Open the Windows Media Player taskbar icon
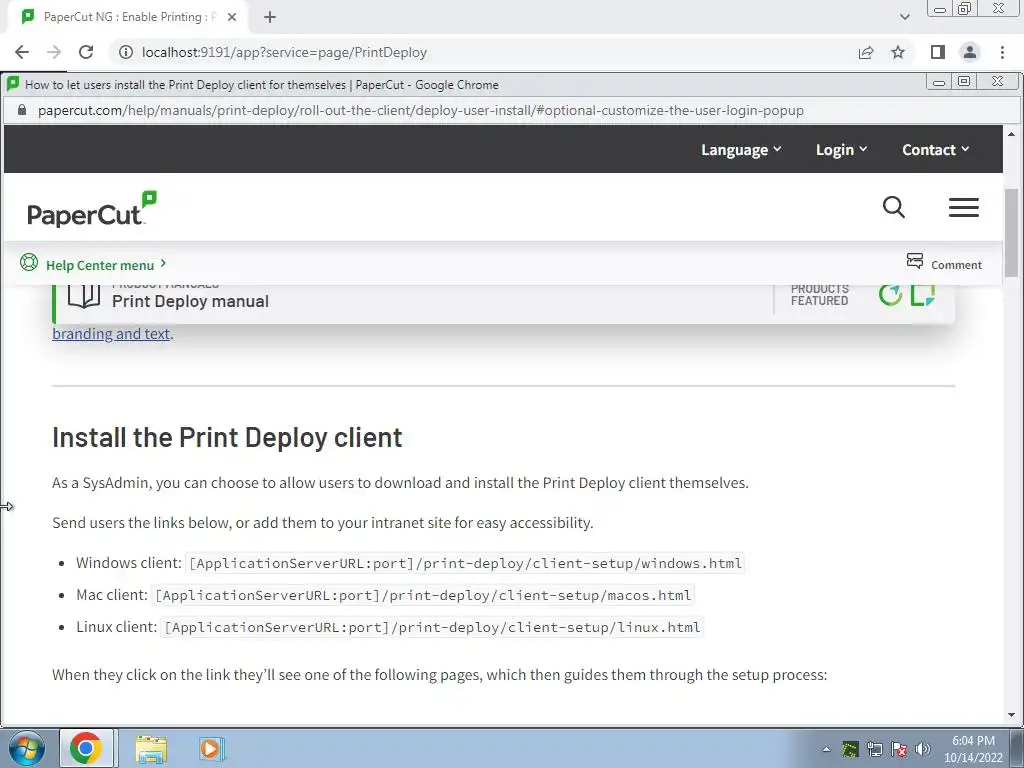The height and width of the screenshot is (768, 1024). point(212,748)
